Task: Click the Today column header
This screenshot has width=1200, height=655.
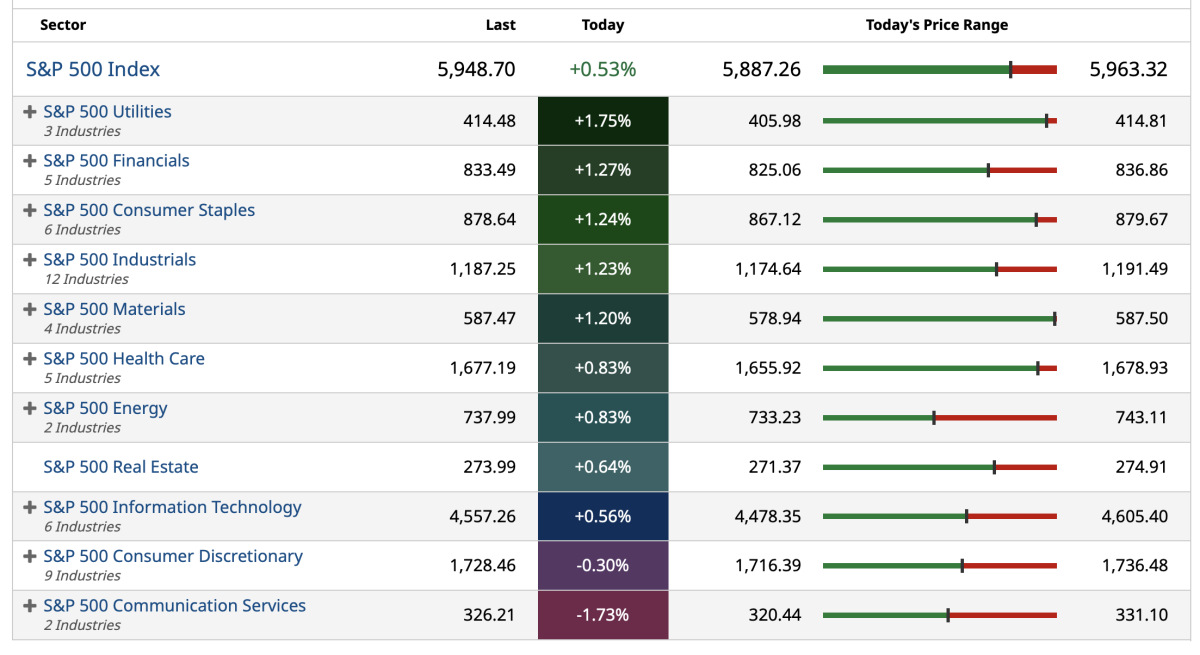Action: (x=602, y=25)
